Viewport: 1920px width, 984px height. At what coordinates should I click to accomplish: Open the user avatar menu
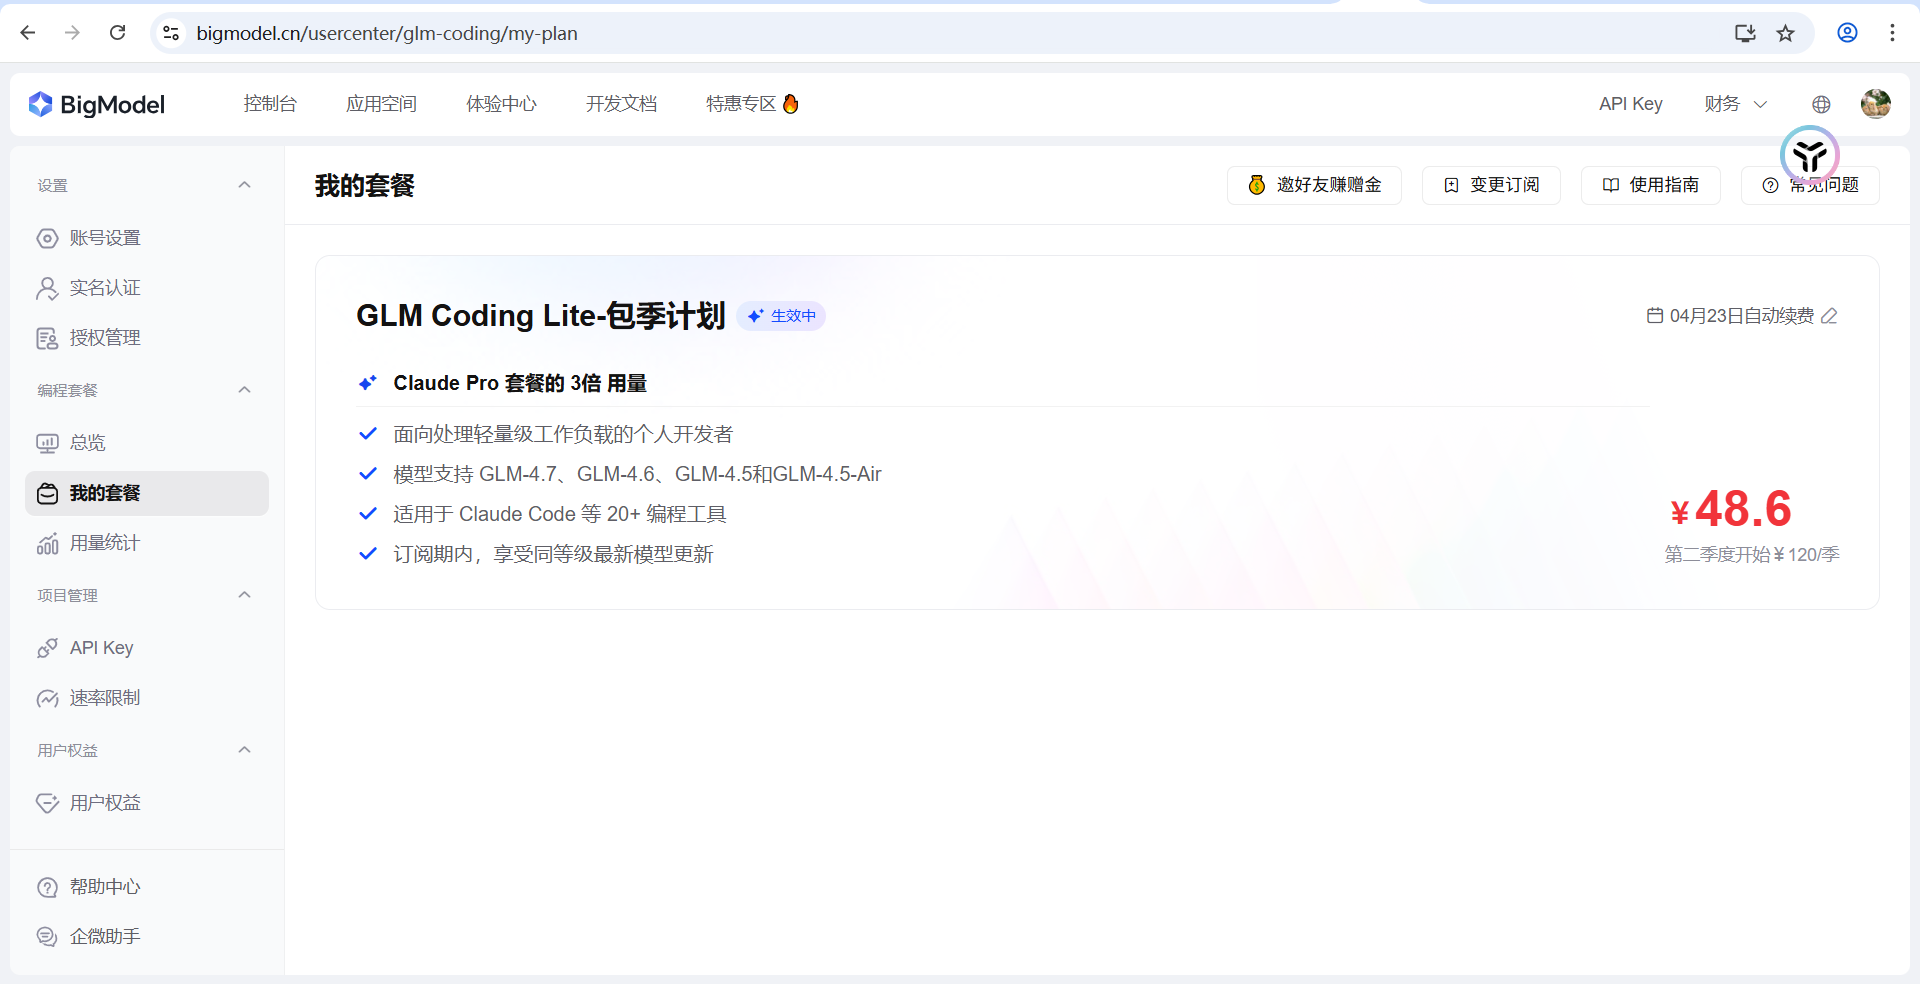tap(1875, 103)
